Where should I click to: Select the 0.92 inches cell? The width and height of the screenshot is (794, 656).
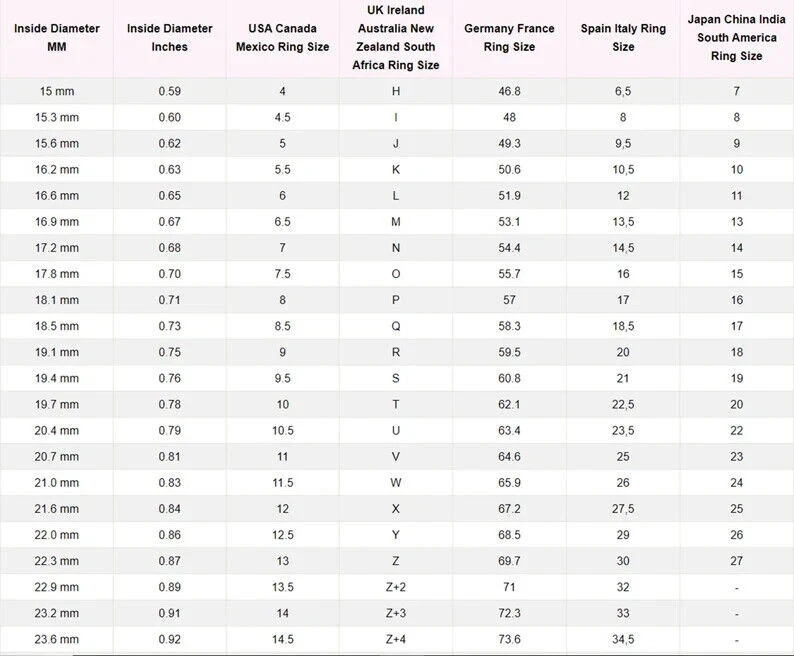coord(170,639)
